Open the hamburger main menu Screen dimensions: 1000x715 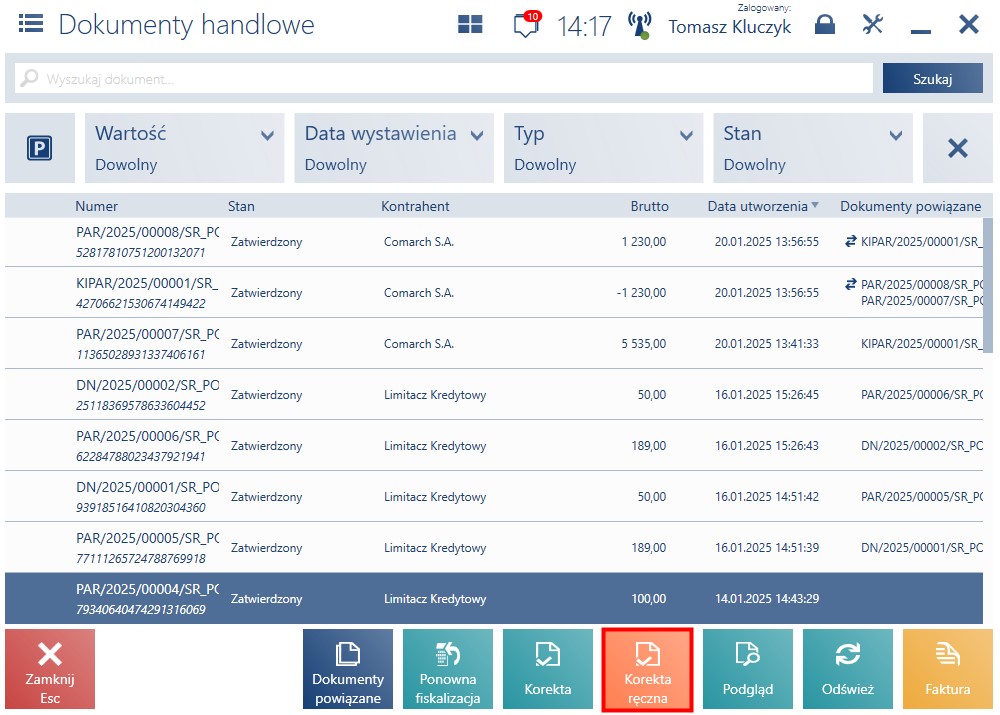pyautogui.click(x=31, y=24)
